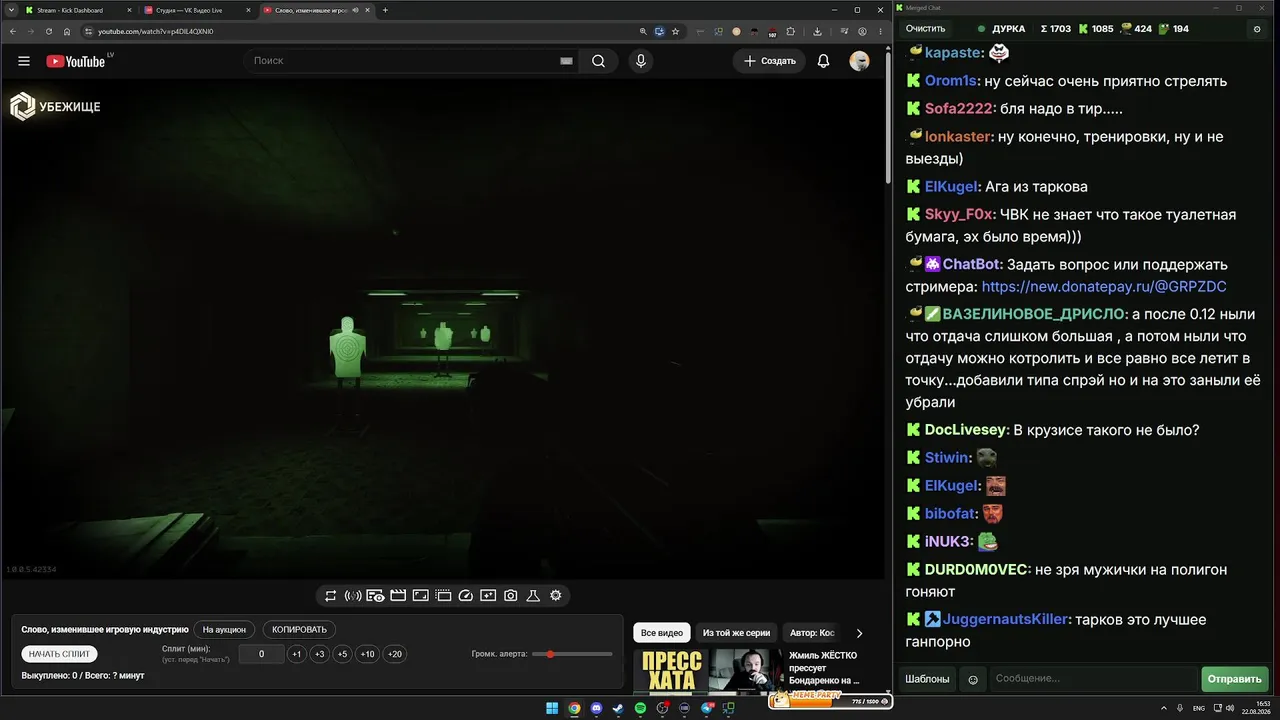Open the ENG language switcher in the taskbar

1199,709
